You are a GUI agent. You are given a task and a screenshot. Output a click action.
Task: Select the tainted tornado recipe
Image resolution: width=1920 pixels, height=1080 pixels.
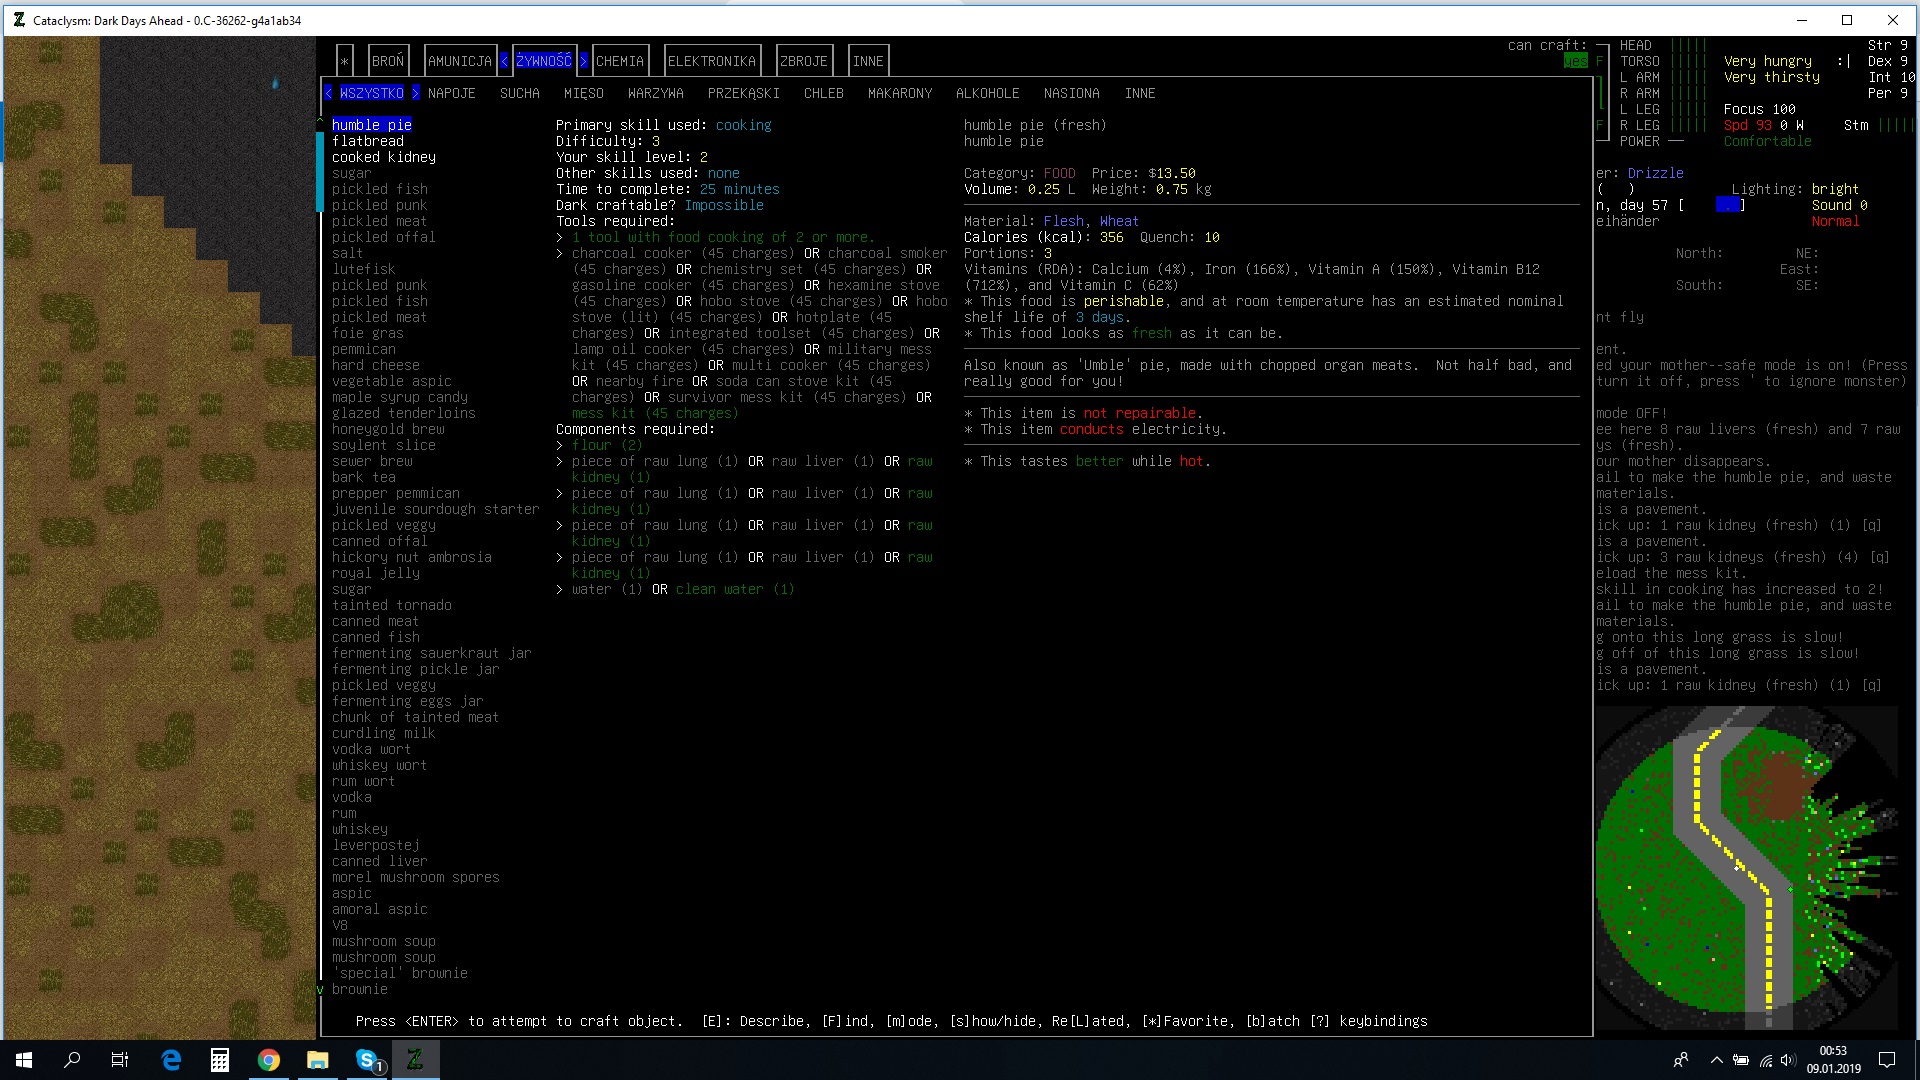[x=392, y=605]
